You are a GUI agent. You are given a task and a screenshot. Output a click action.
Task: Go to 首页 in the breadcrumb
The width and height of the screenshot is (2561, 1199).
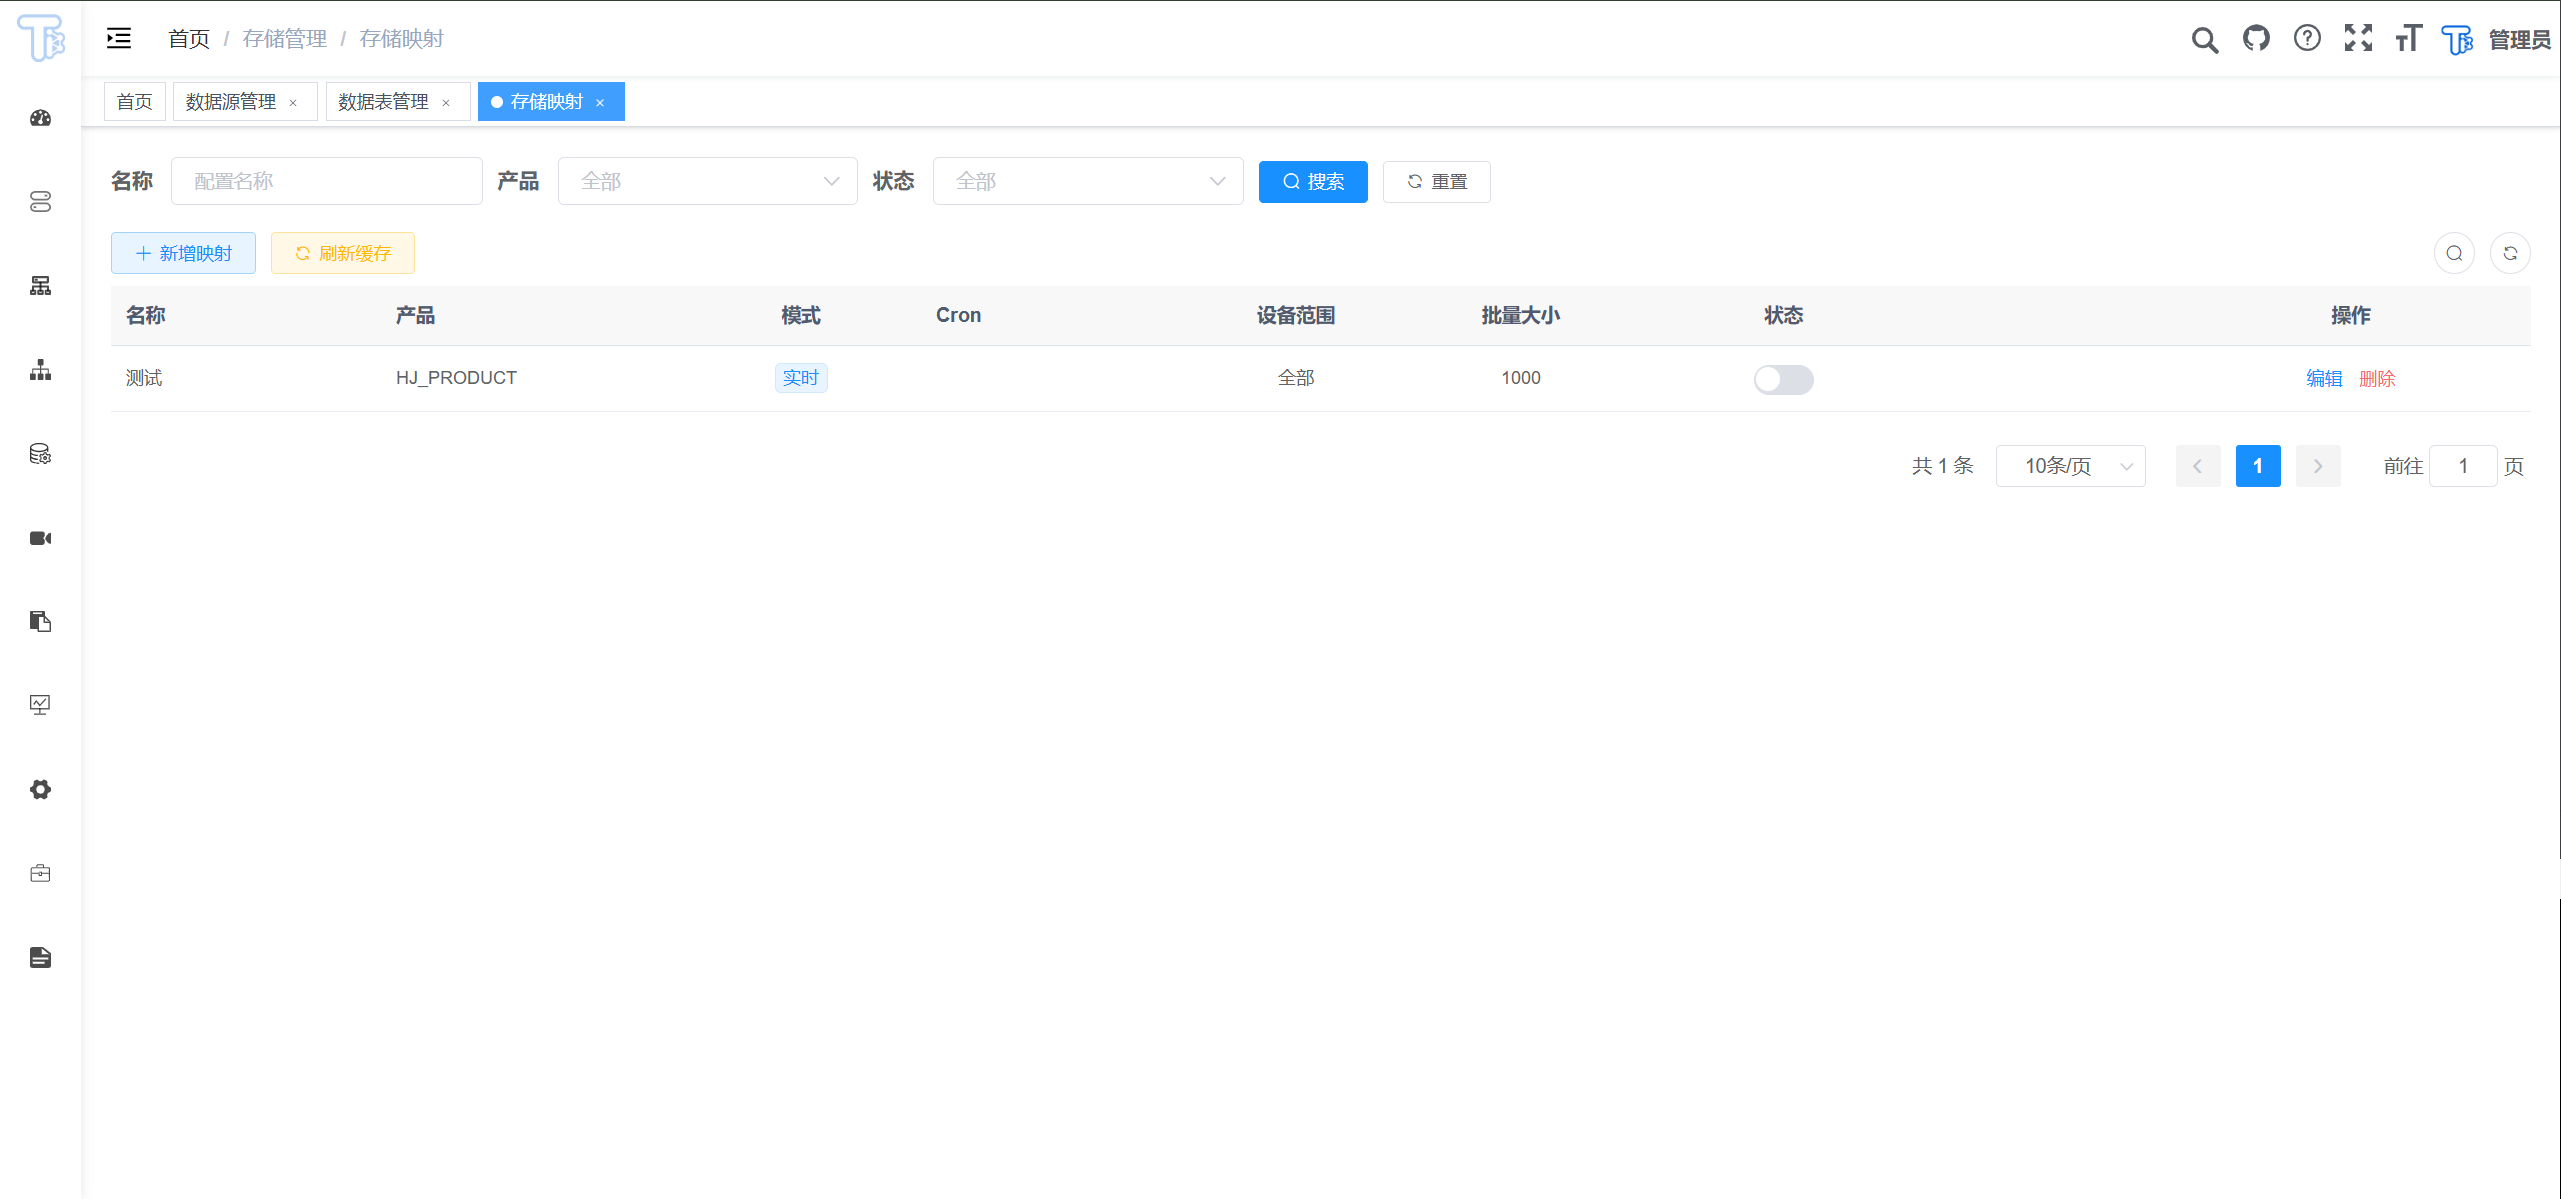(188, 39)
